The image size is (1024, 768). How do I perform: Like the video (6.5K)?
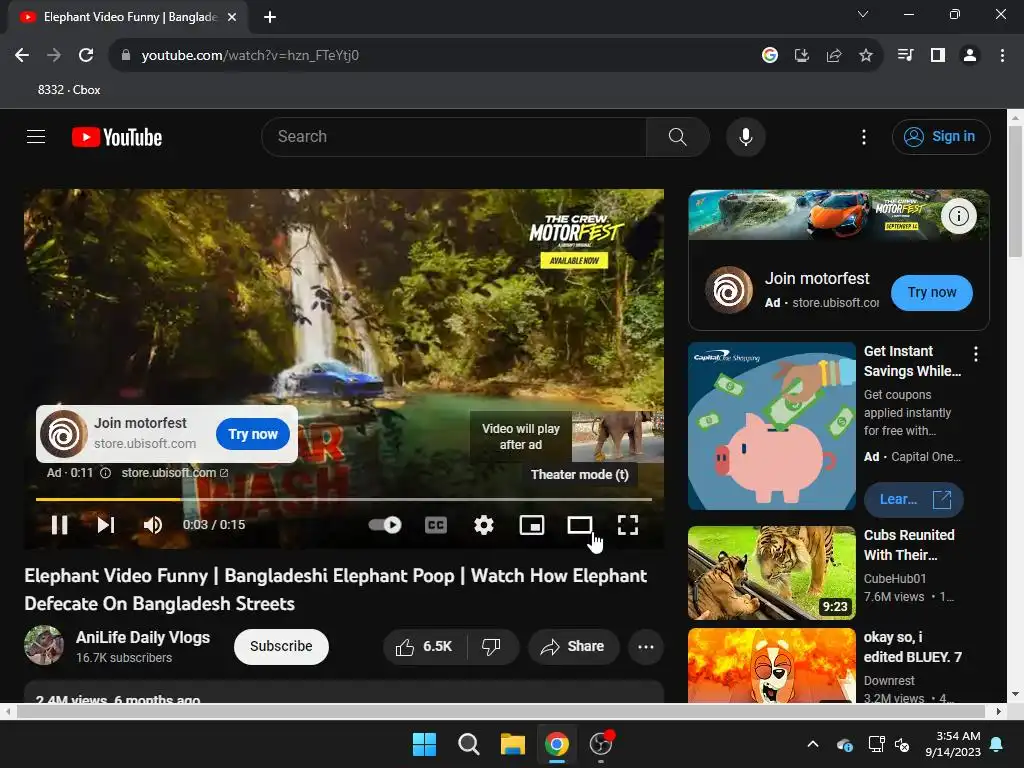pyautogui.click(x=424, y=647)
